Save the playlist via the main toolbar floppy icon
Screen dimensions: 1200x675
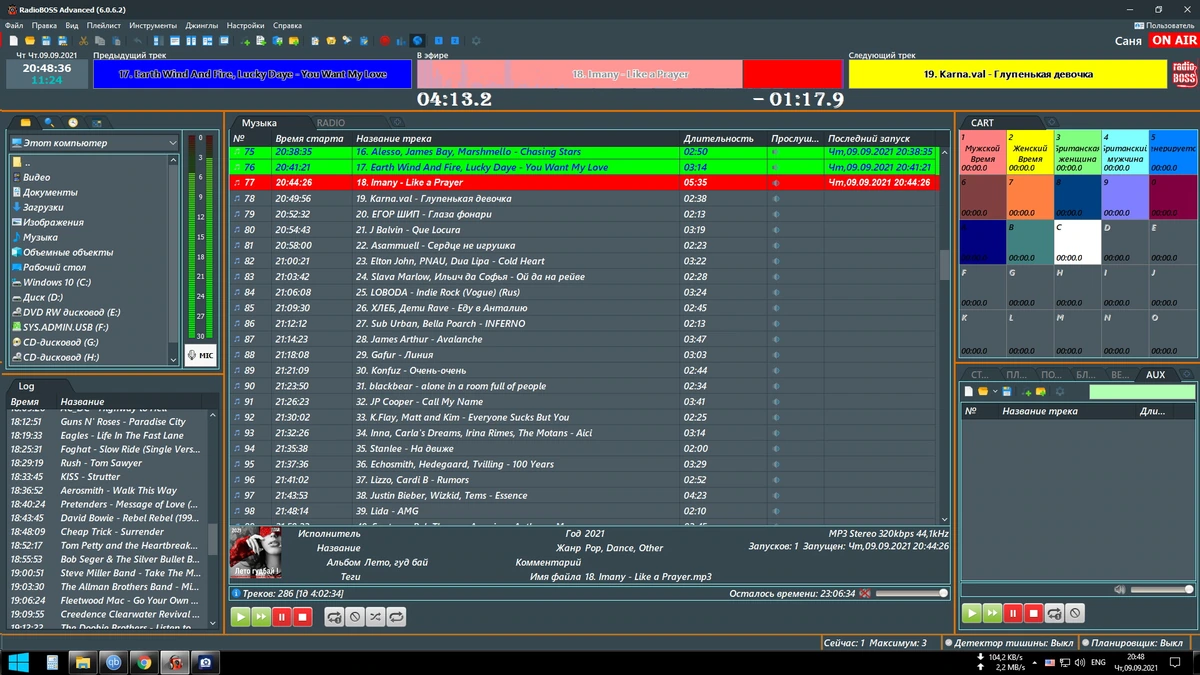click(46, 41)
